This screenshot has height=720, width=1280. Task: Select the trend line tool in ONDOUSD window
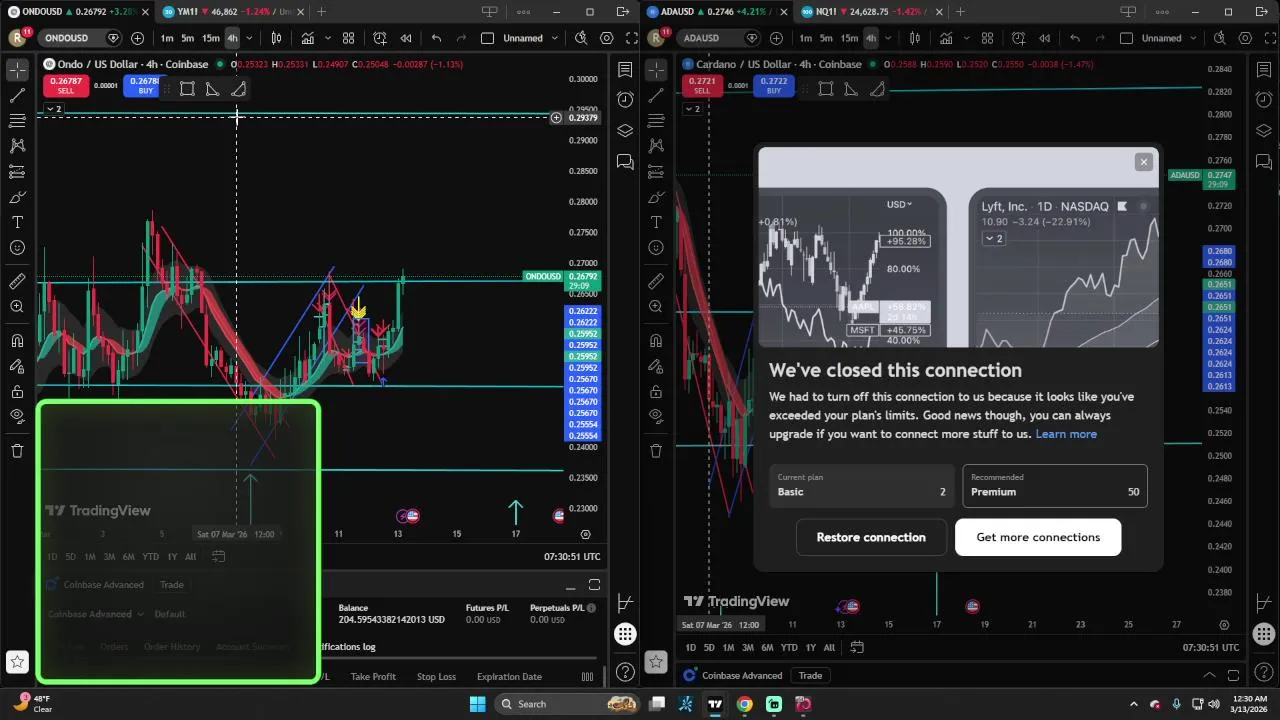point(17,96)
